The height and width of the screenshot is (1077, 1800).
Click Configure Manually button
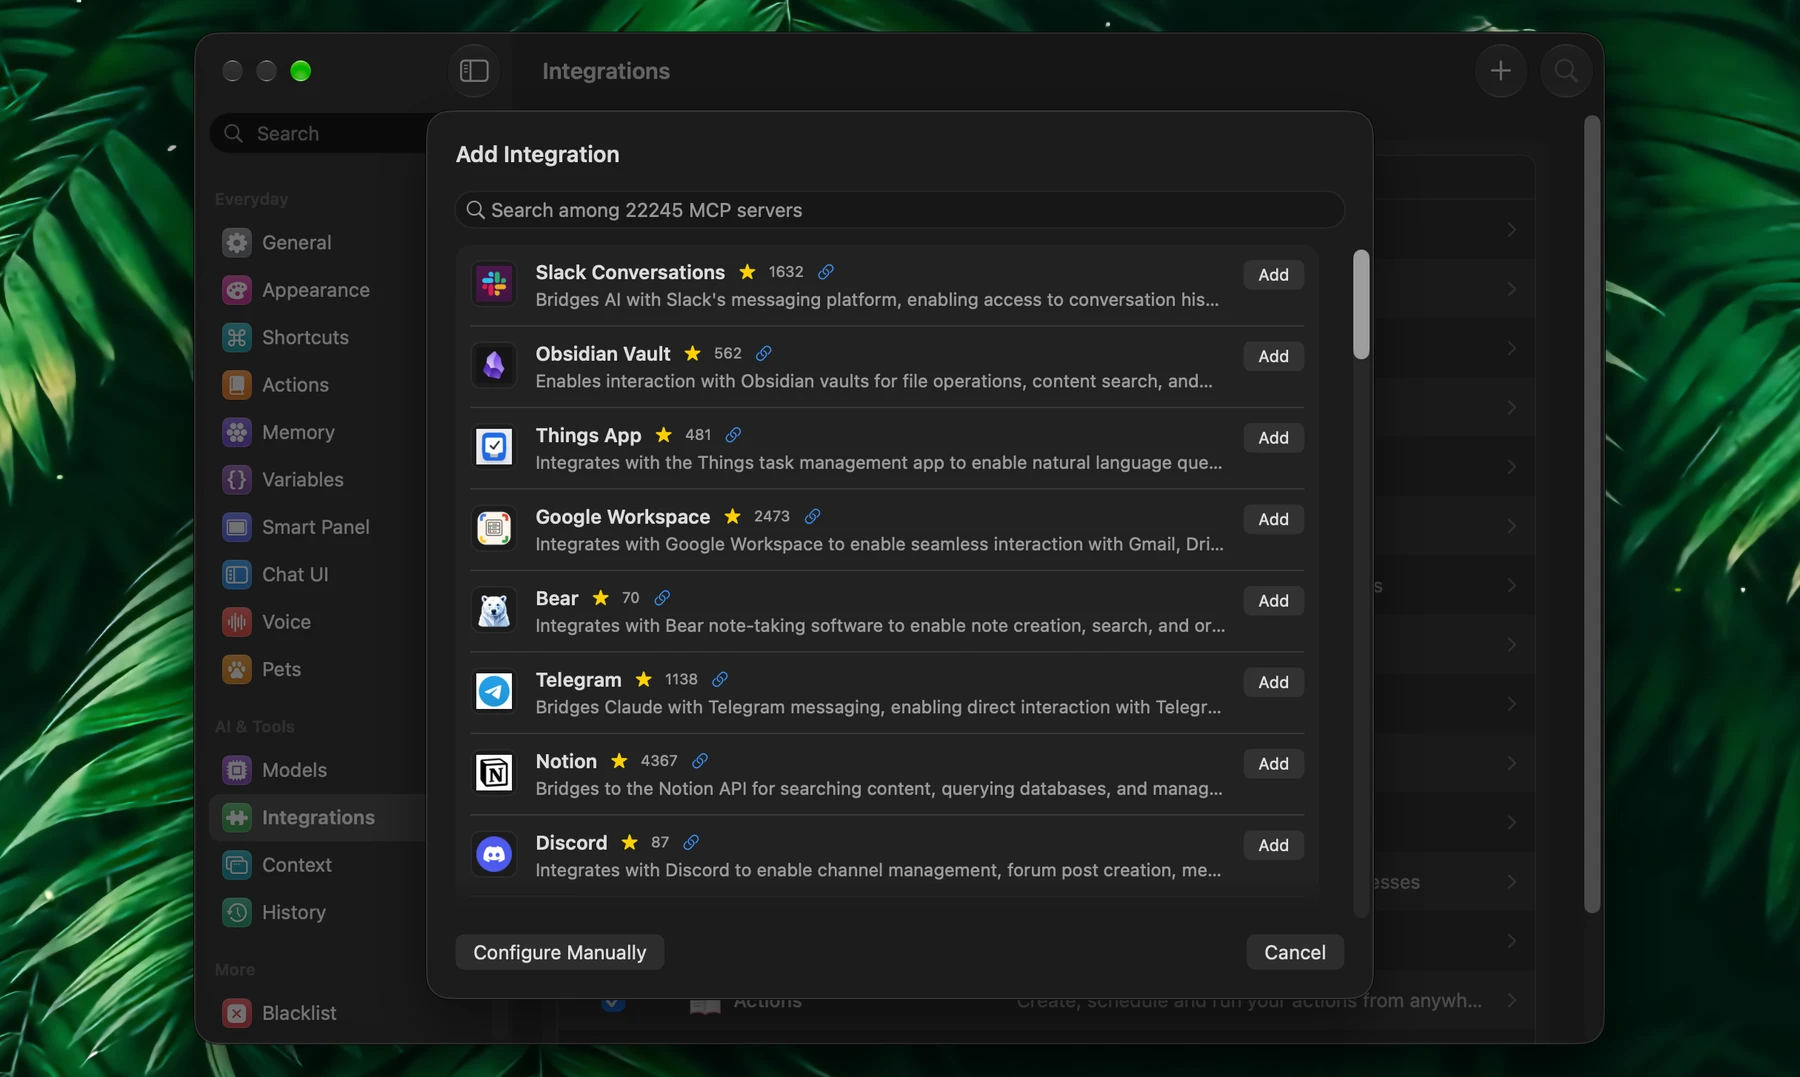559,952
